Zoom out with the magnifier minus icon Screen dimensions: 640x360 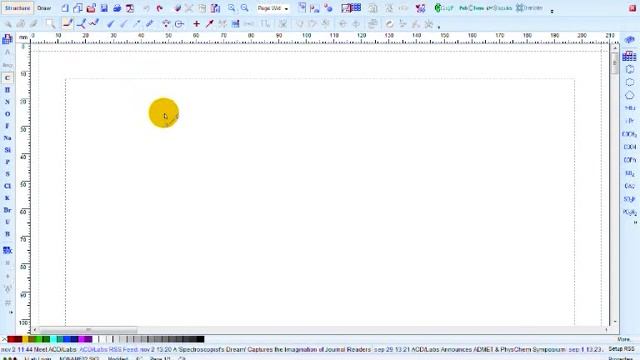pos(244,8)
